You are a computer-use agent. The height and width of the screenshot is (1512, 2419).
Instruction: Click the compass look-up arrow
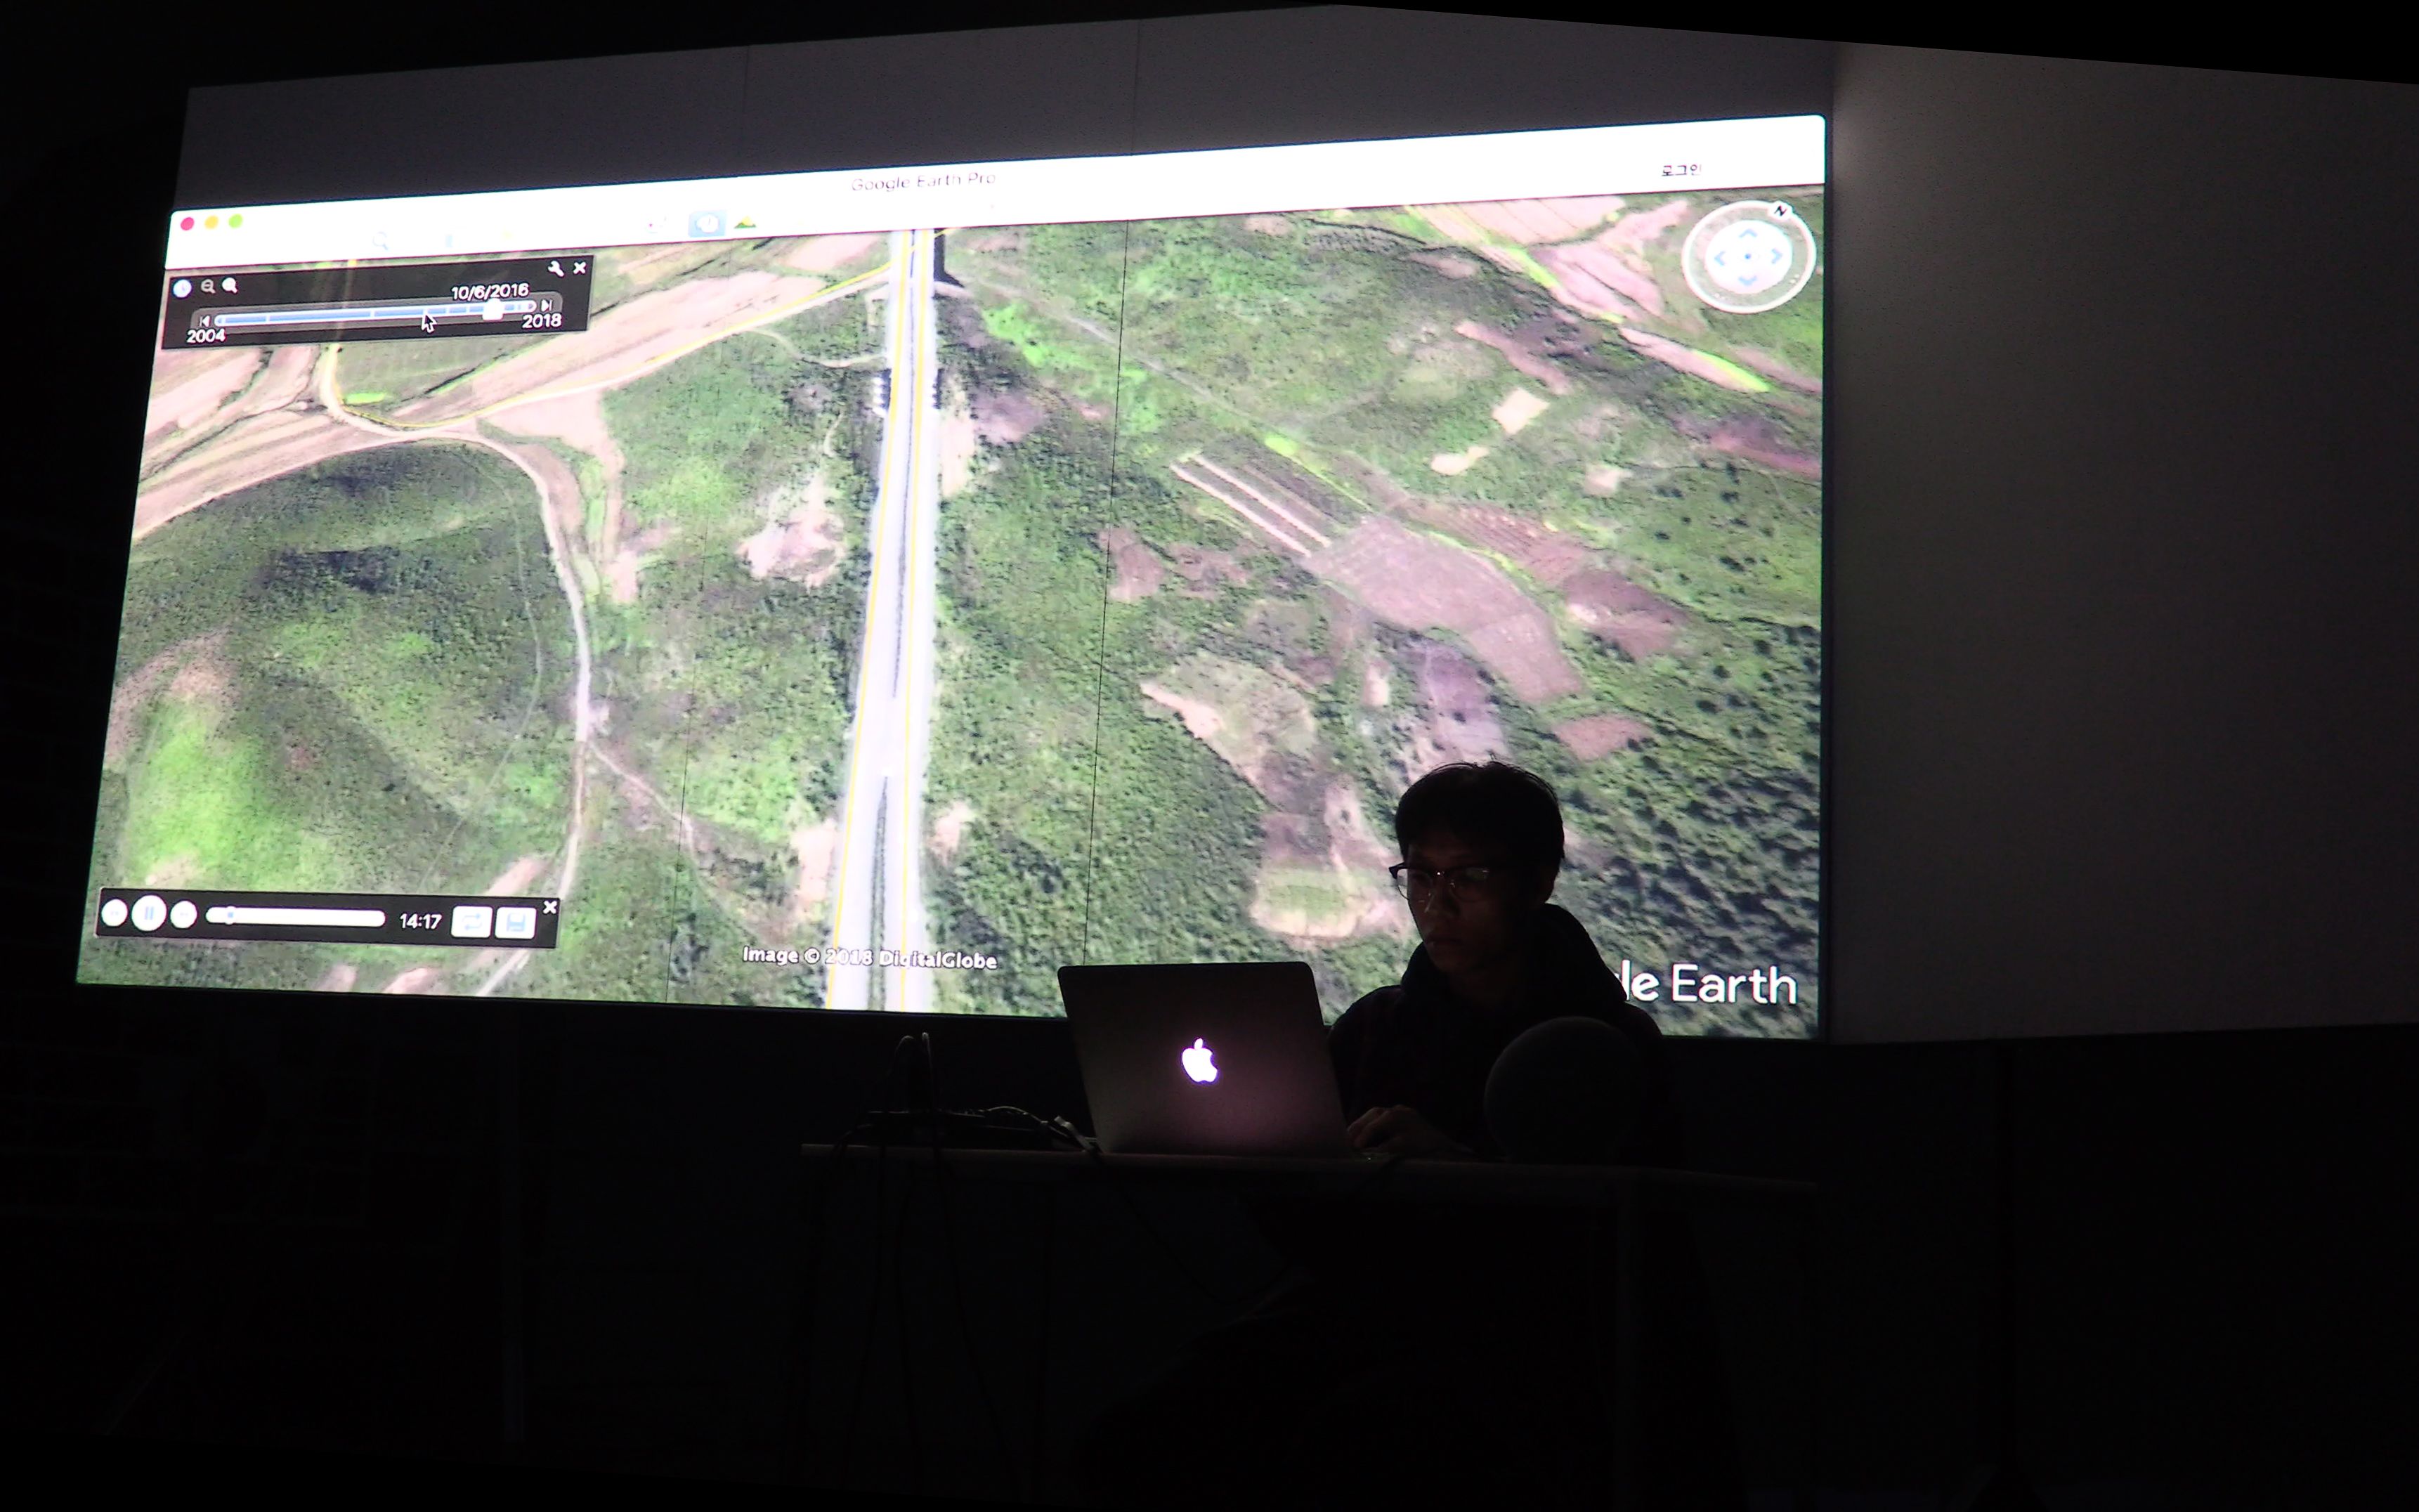click(1748, 234)
